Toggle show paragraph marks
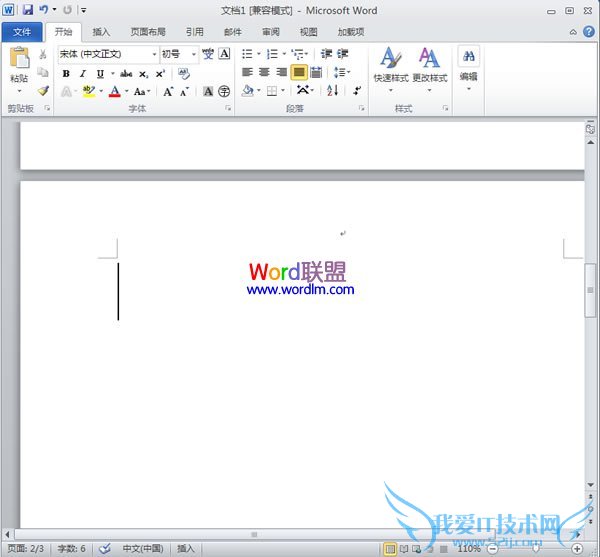 pos(357,91)
